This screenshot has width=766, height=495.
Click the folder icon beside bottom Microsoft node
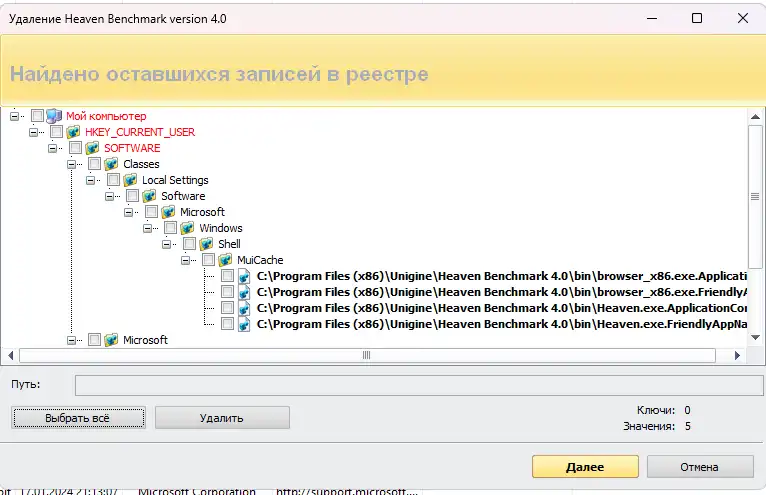pyautogui.click(x=111, y=340)
